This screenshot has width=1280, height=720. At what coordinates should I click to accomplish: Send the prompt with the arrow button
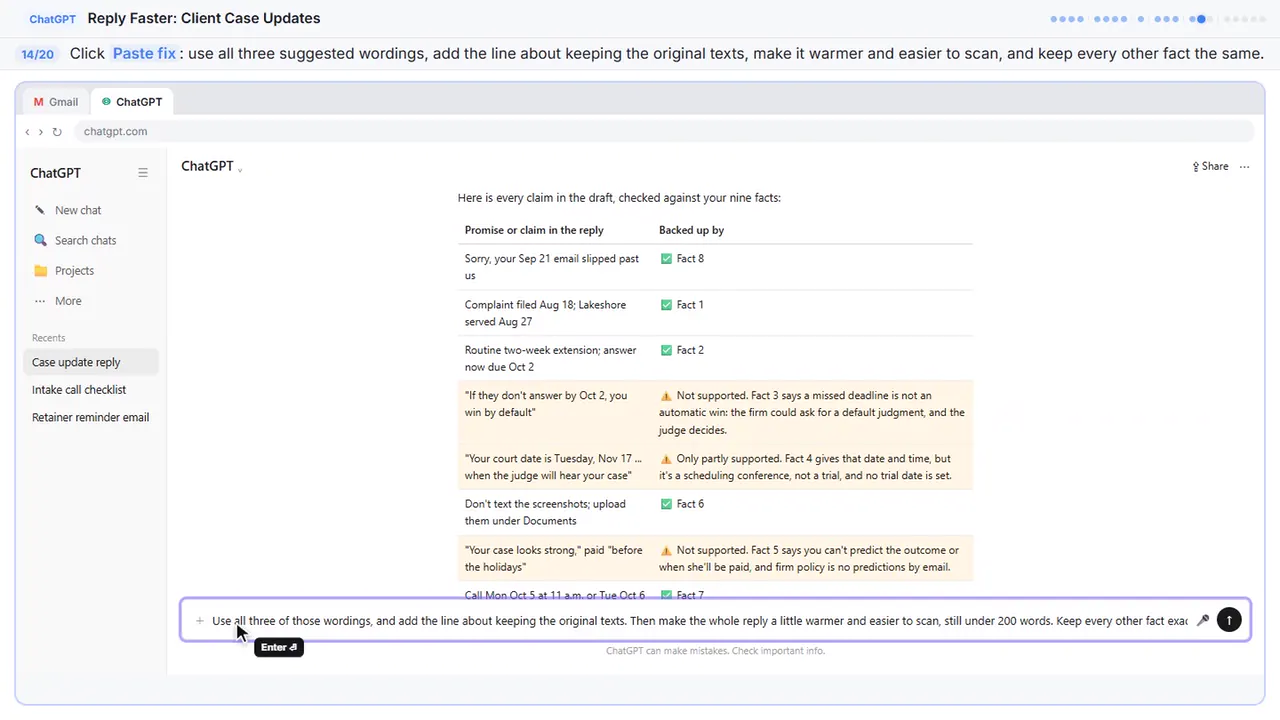pos(1229,621)
